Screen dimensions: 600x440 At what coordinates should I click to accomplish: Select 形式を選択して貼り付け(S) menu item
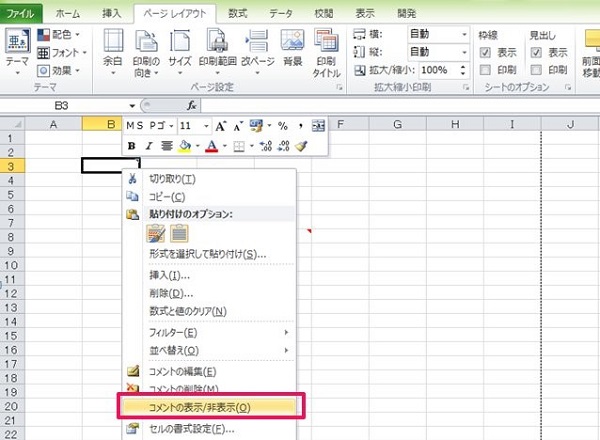209,254
